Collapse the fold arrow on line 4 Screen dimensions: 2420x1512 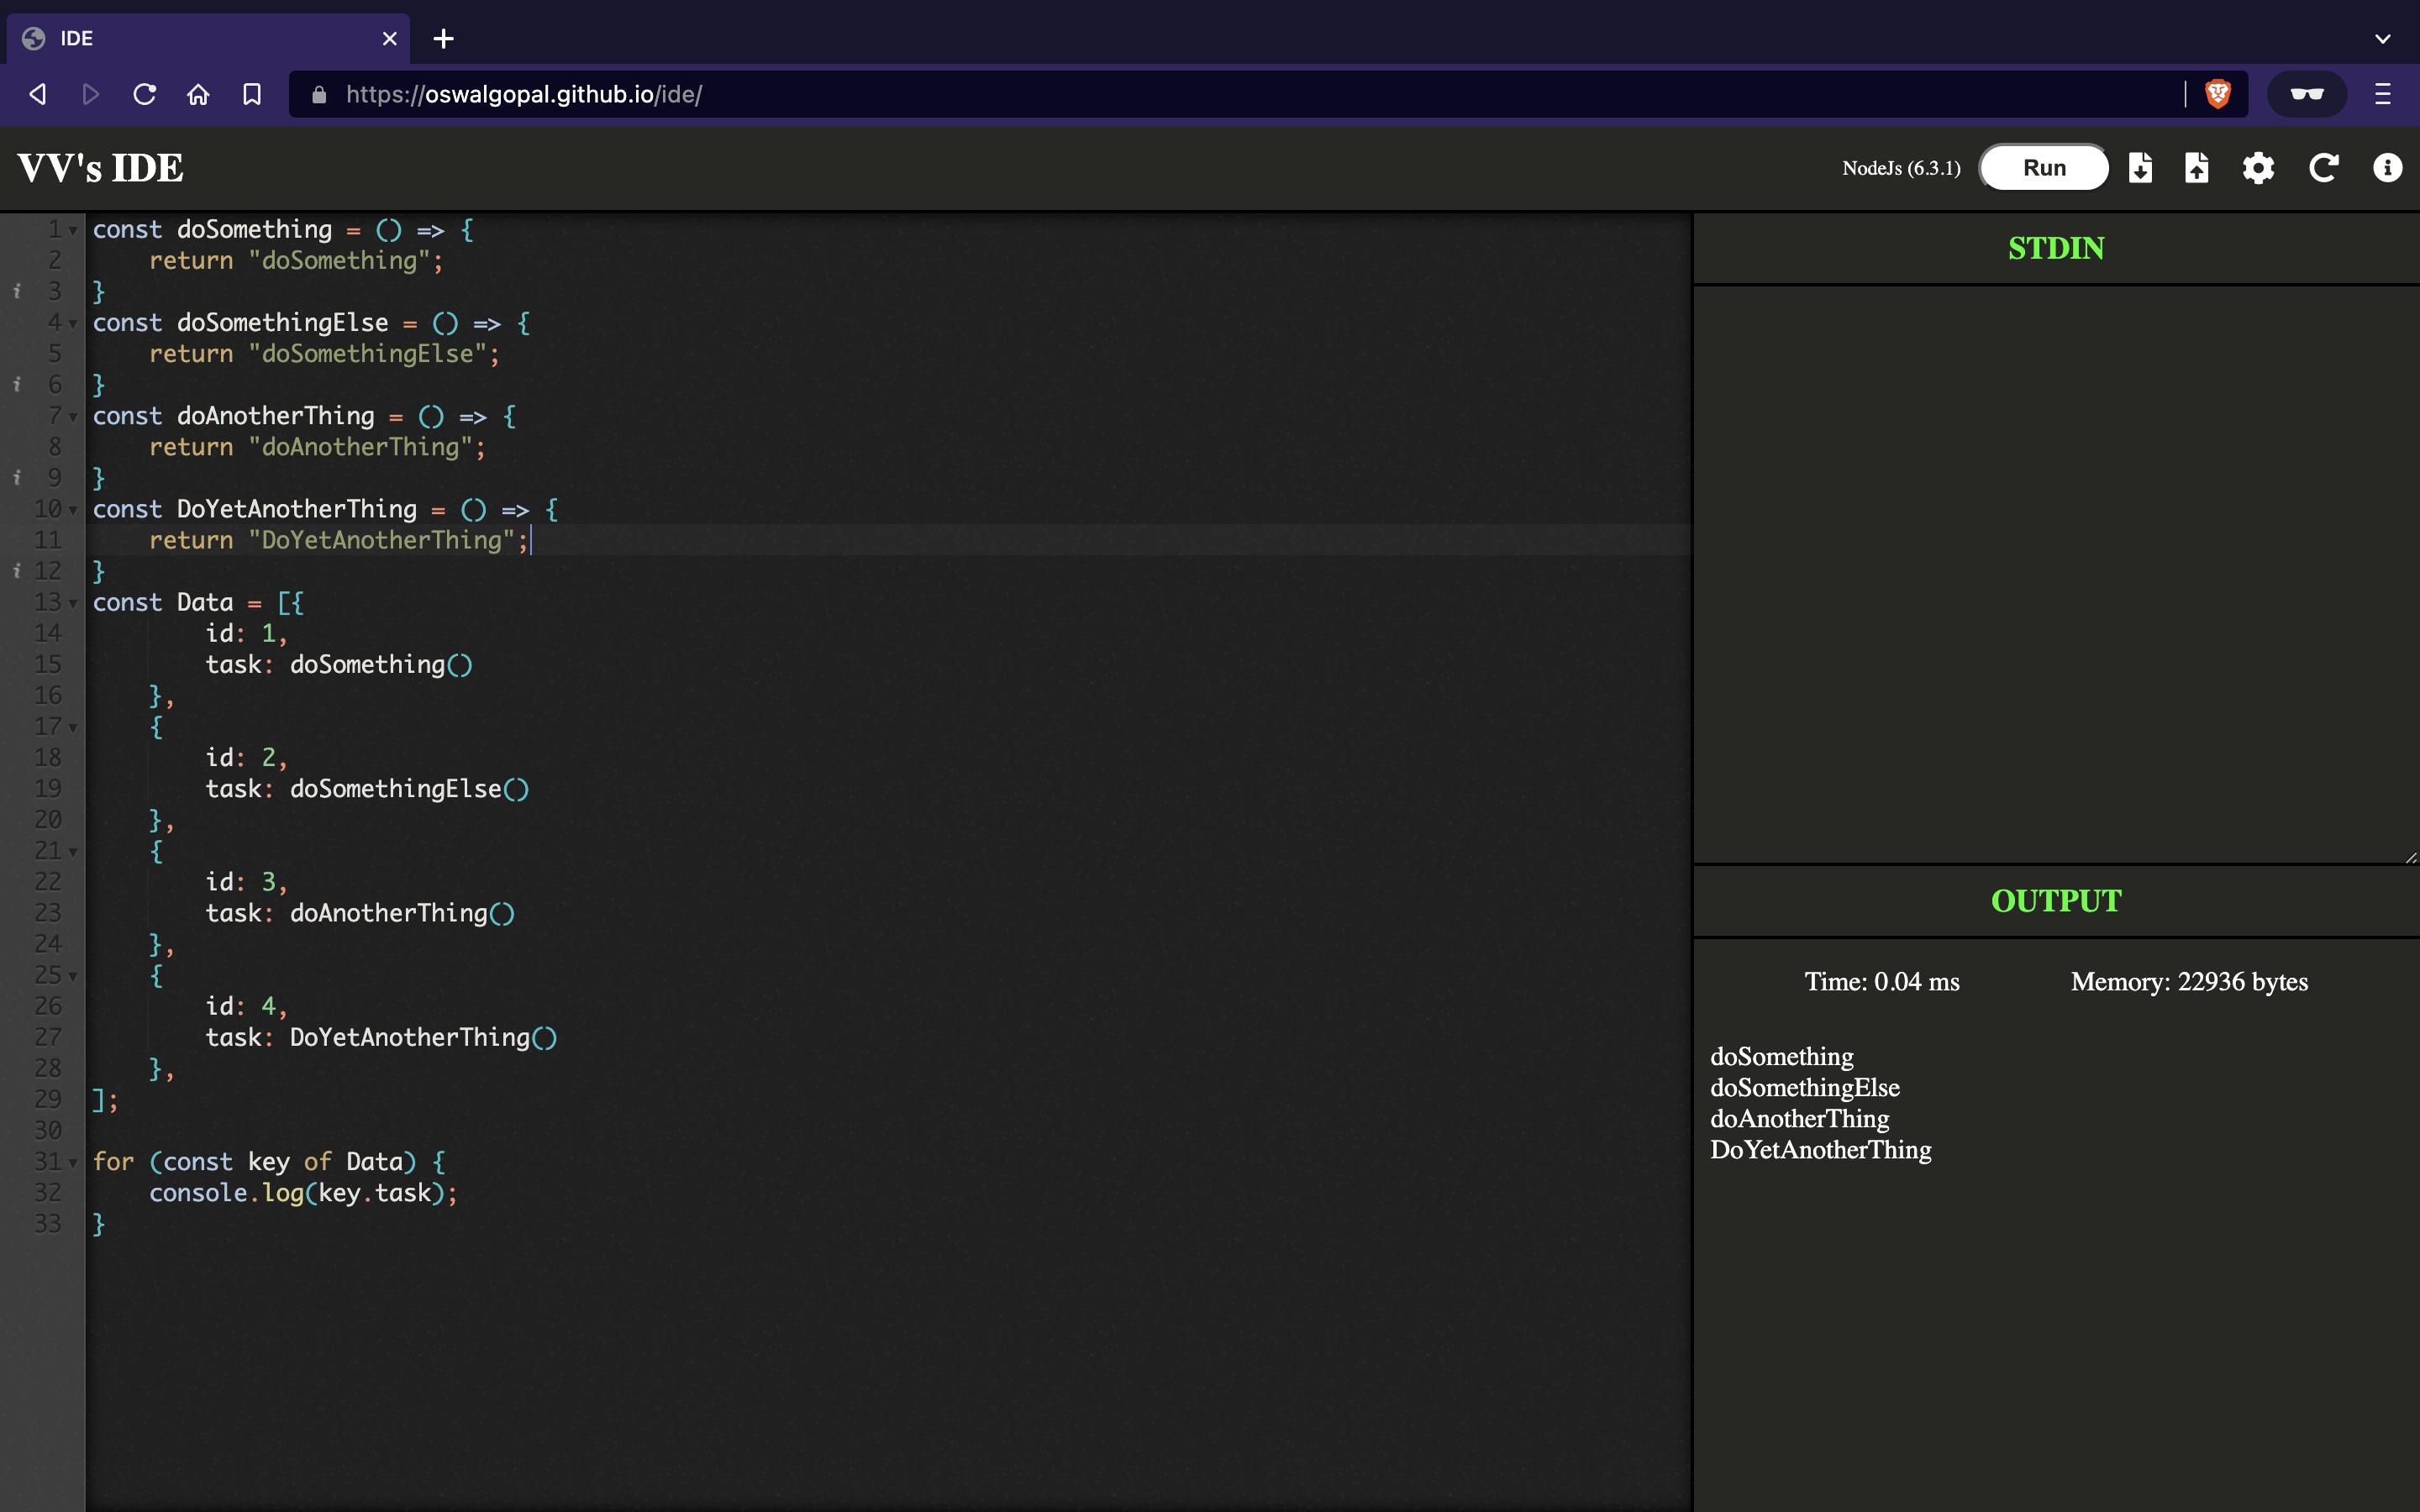[x=73, y=324]
